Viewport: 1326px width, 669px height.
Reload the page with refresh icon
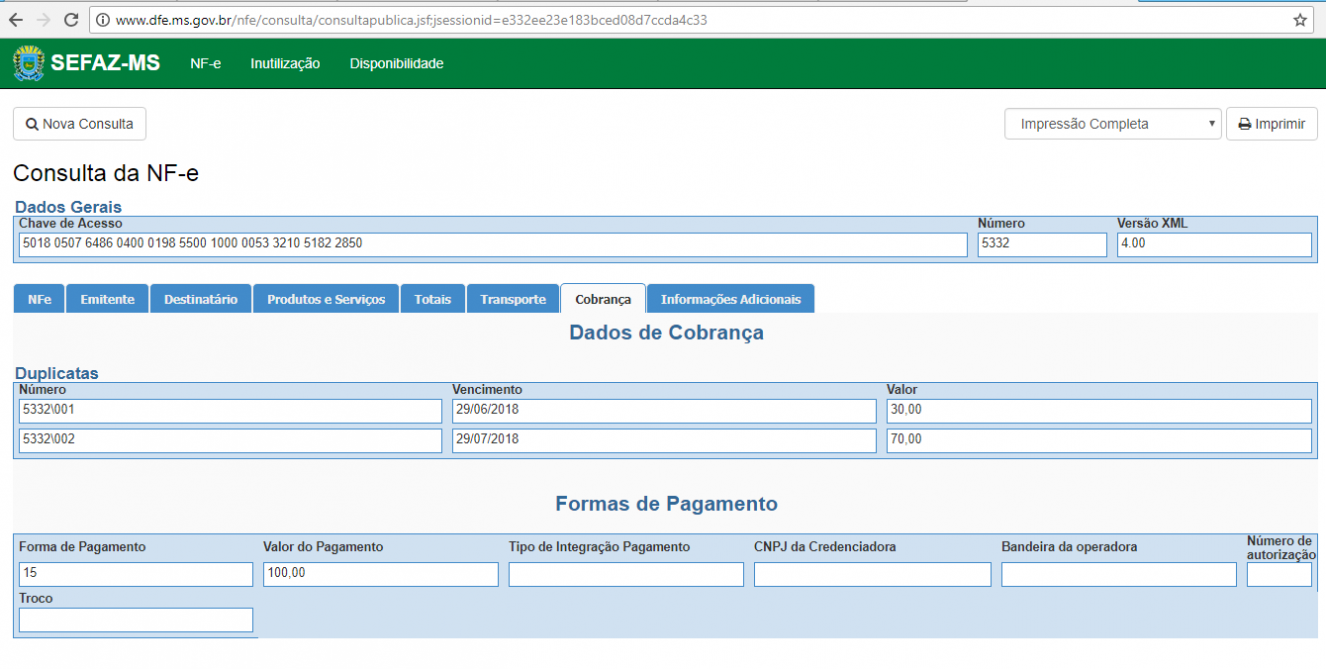[x=71, y=20]
